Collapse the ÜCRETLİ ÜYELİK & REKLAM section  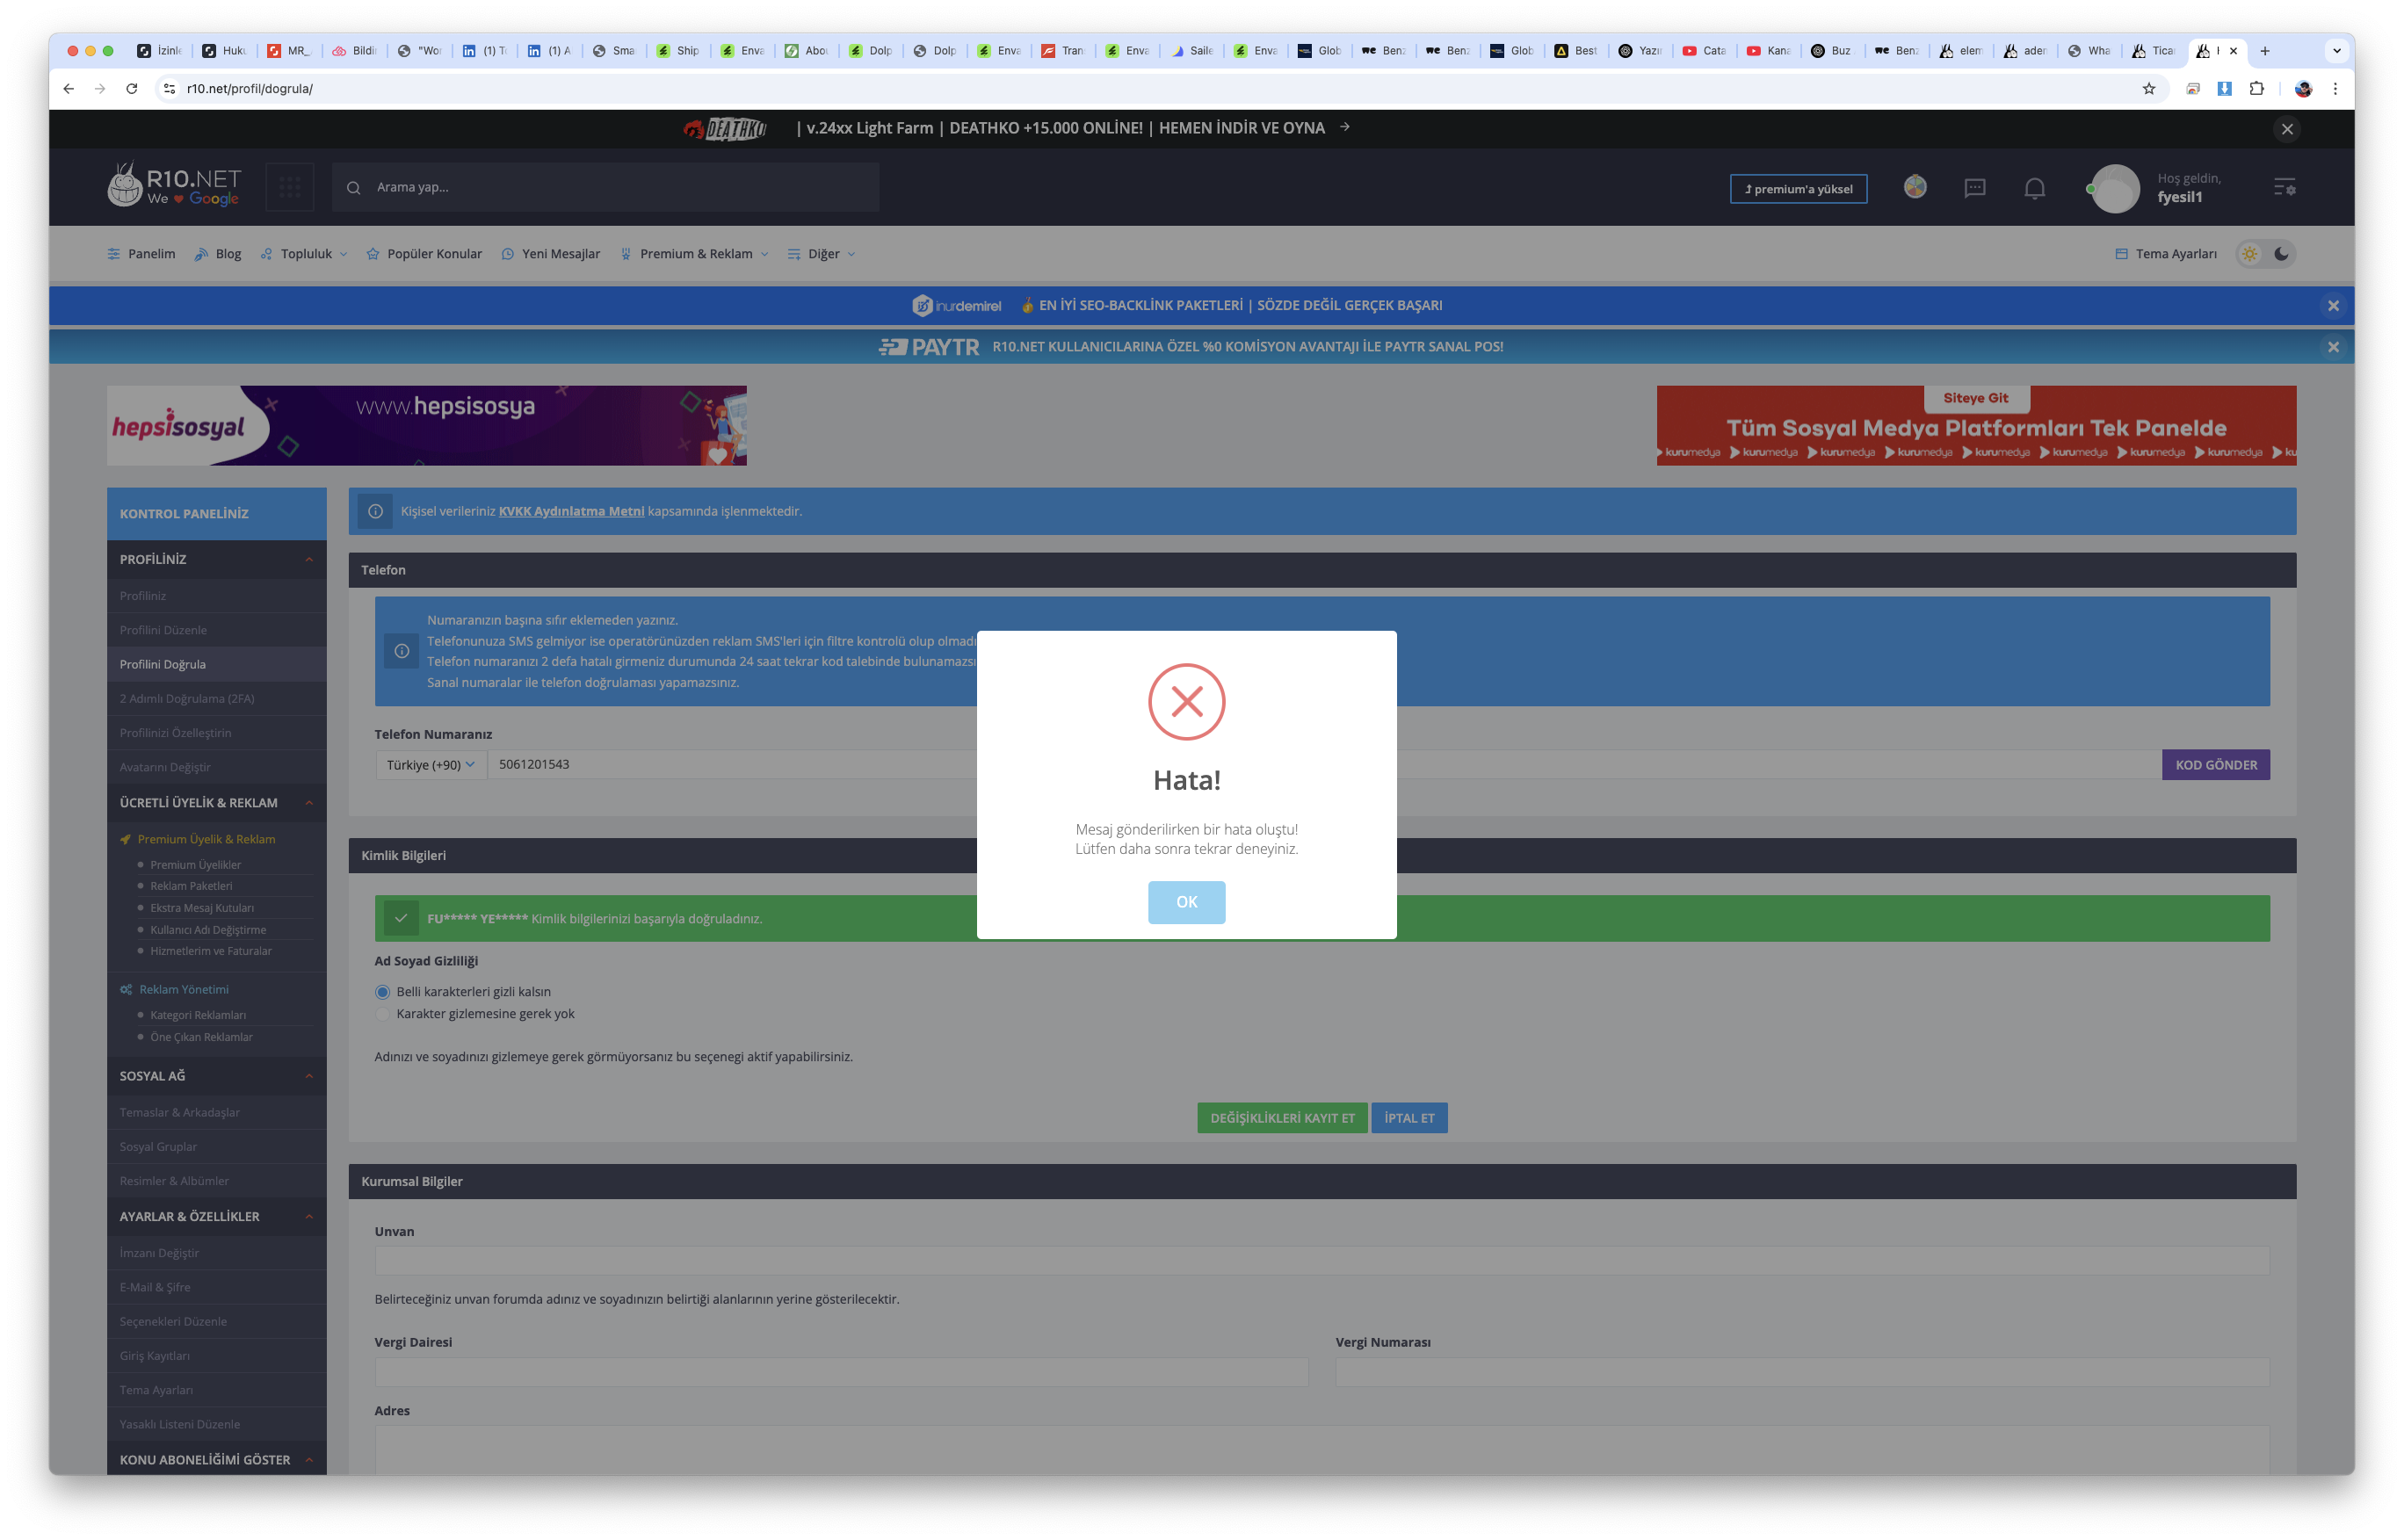tap(309, 803)
